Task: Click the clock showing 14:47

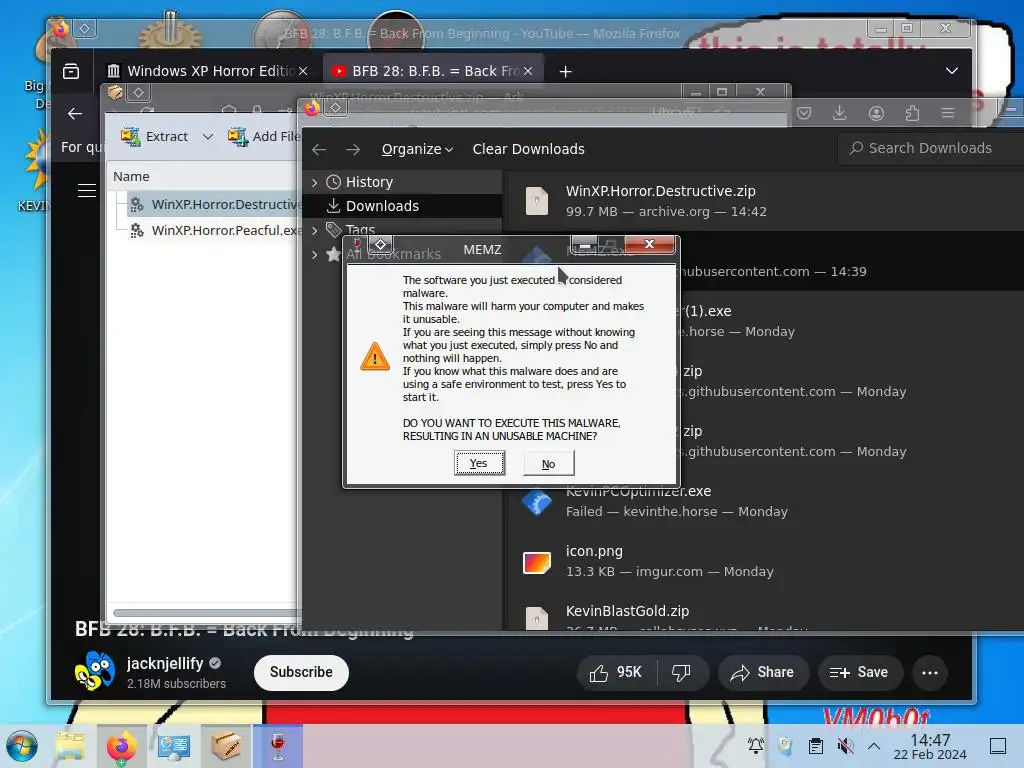Action: click(x=930, y=746)
